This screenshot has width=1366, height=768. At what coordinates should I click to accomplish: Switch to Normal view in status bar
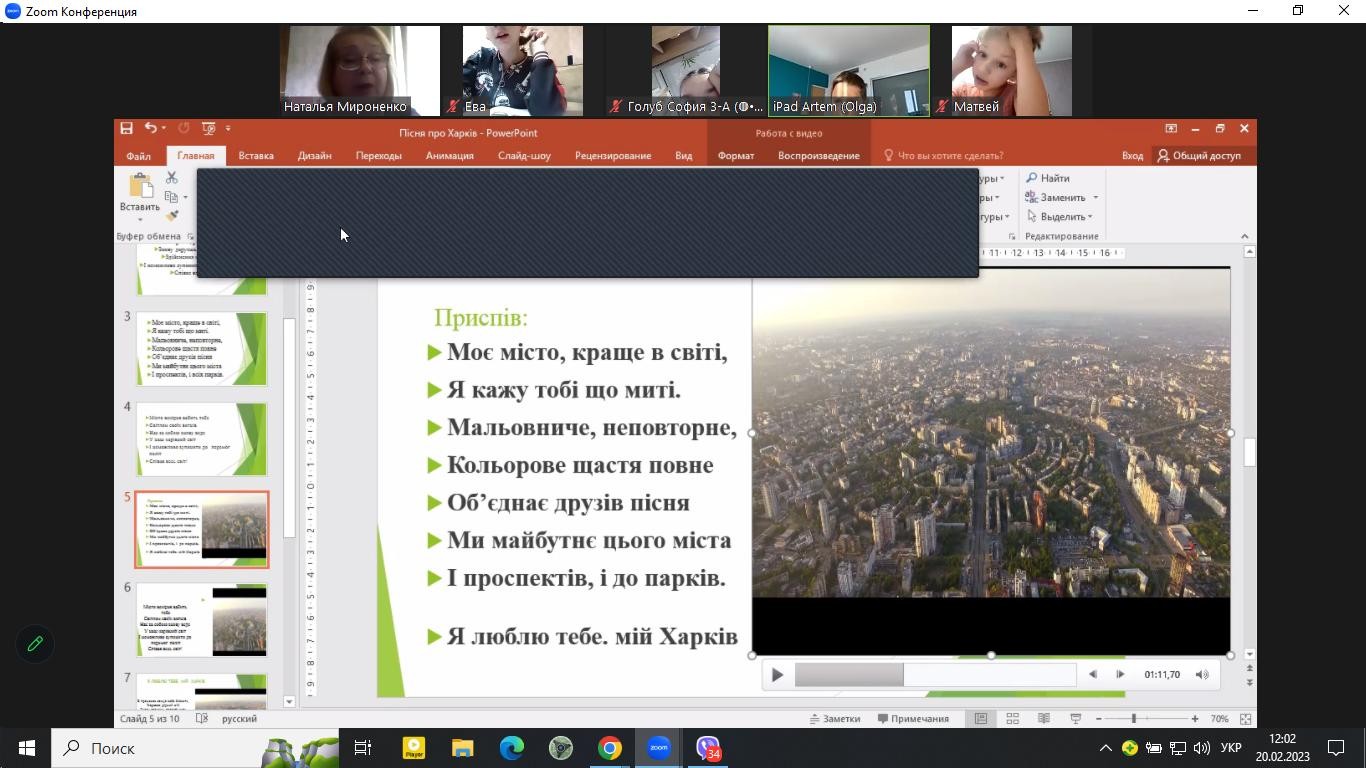[x=981, y=719]
